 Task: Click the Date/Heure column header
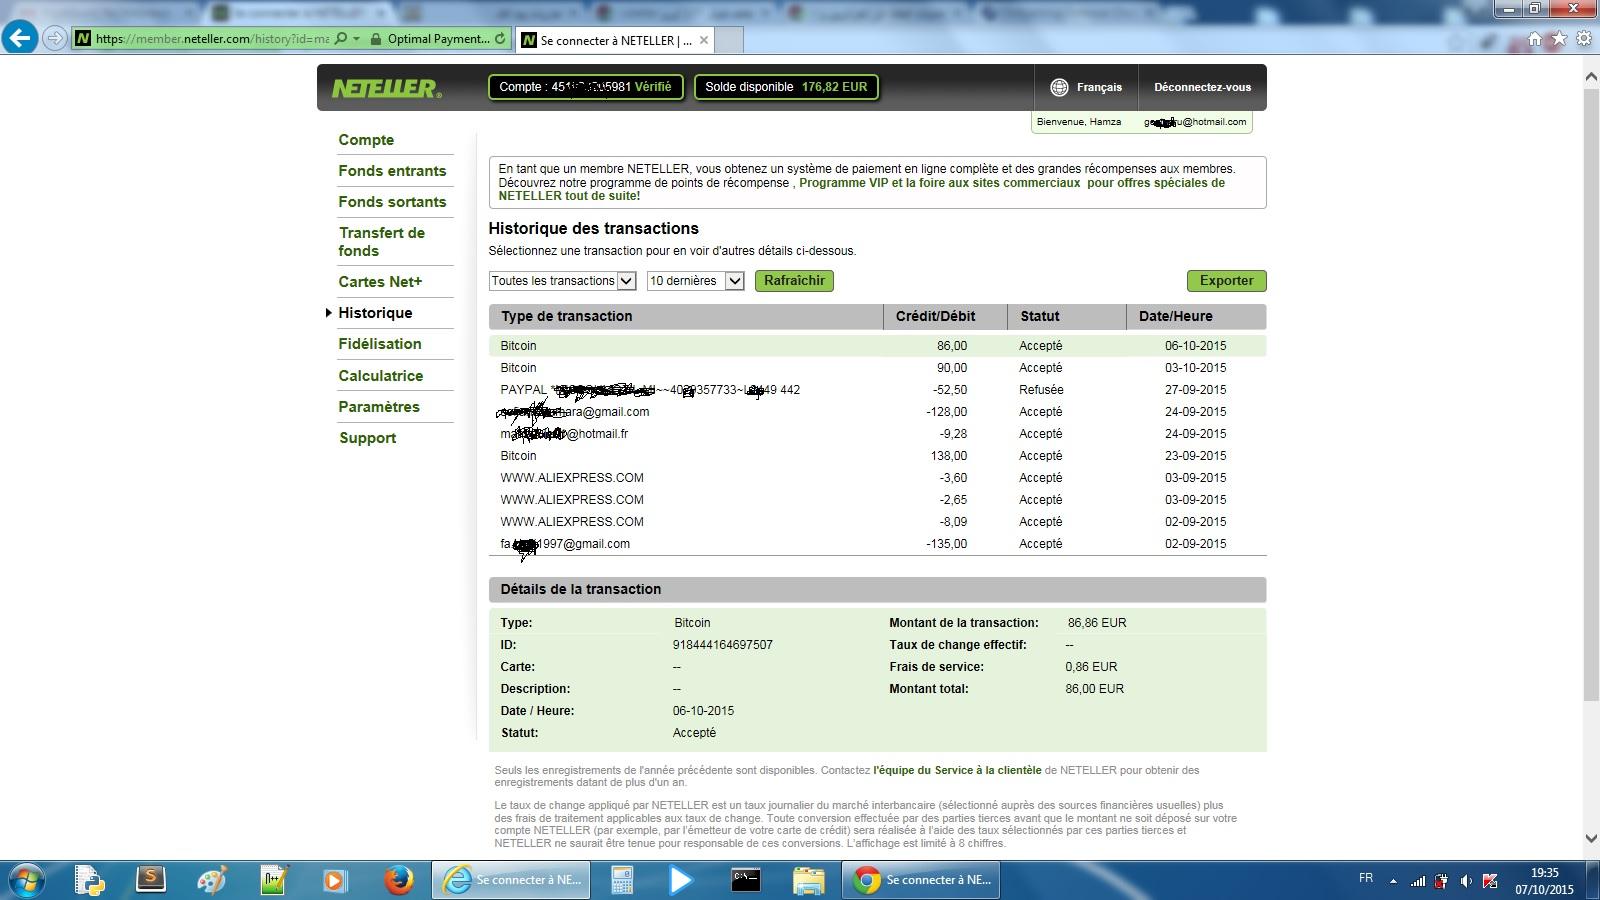pos(1196,316)
